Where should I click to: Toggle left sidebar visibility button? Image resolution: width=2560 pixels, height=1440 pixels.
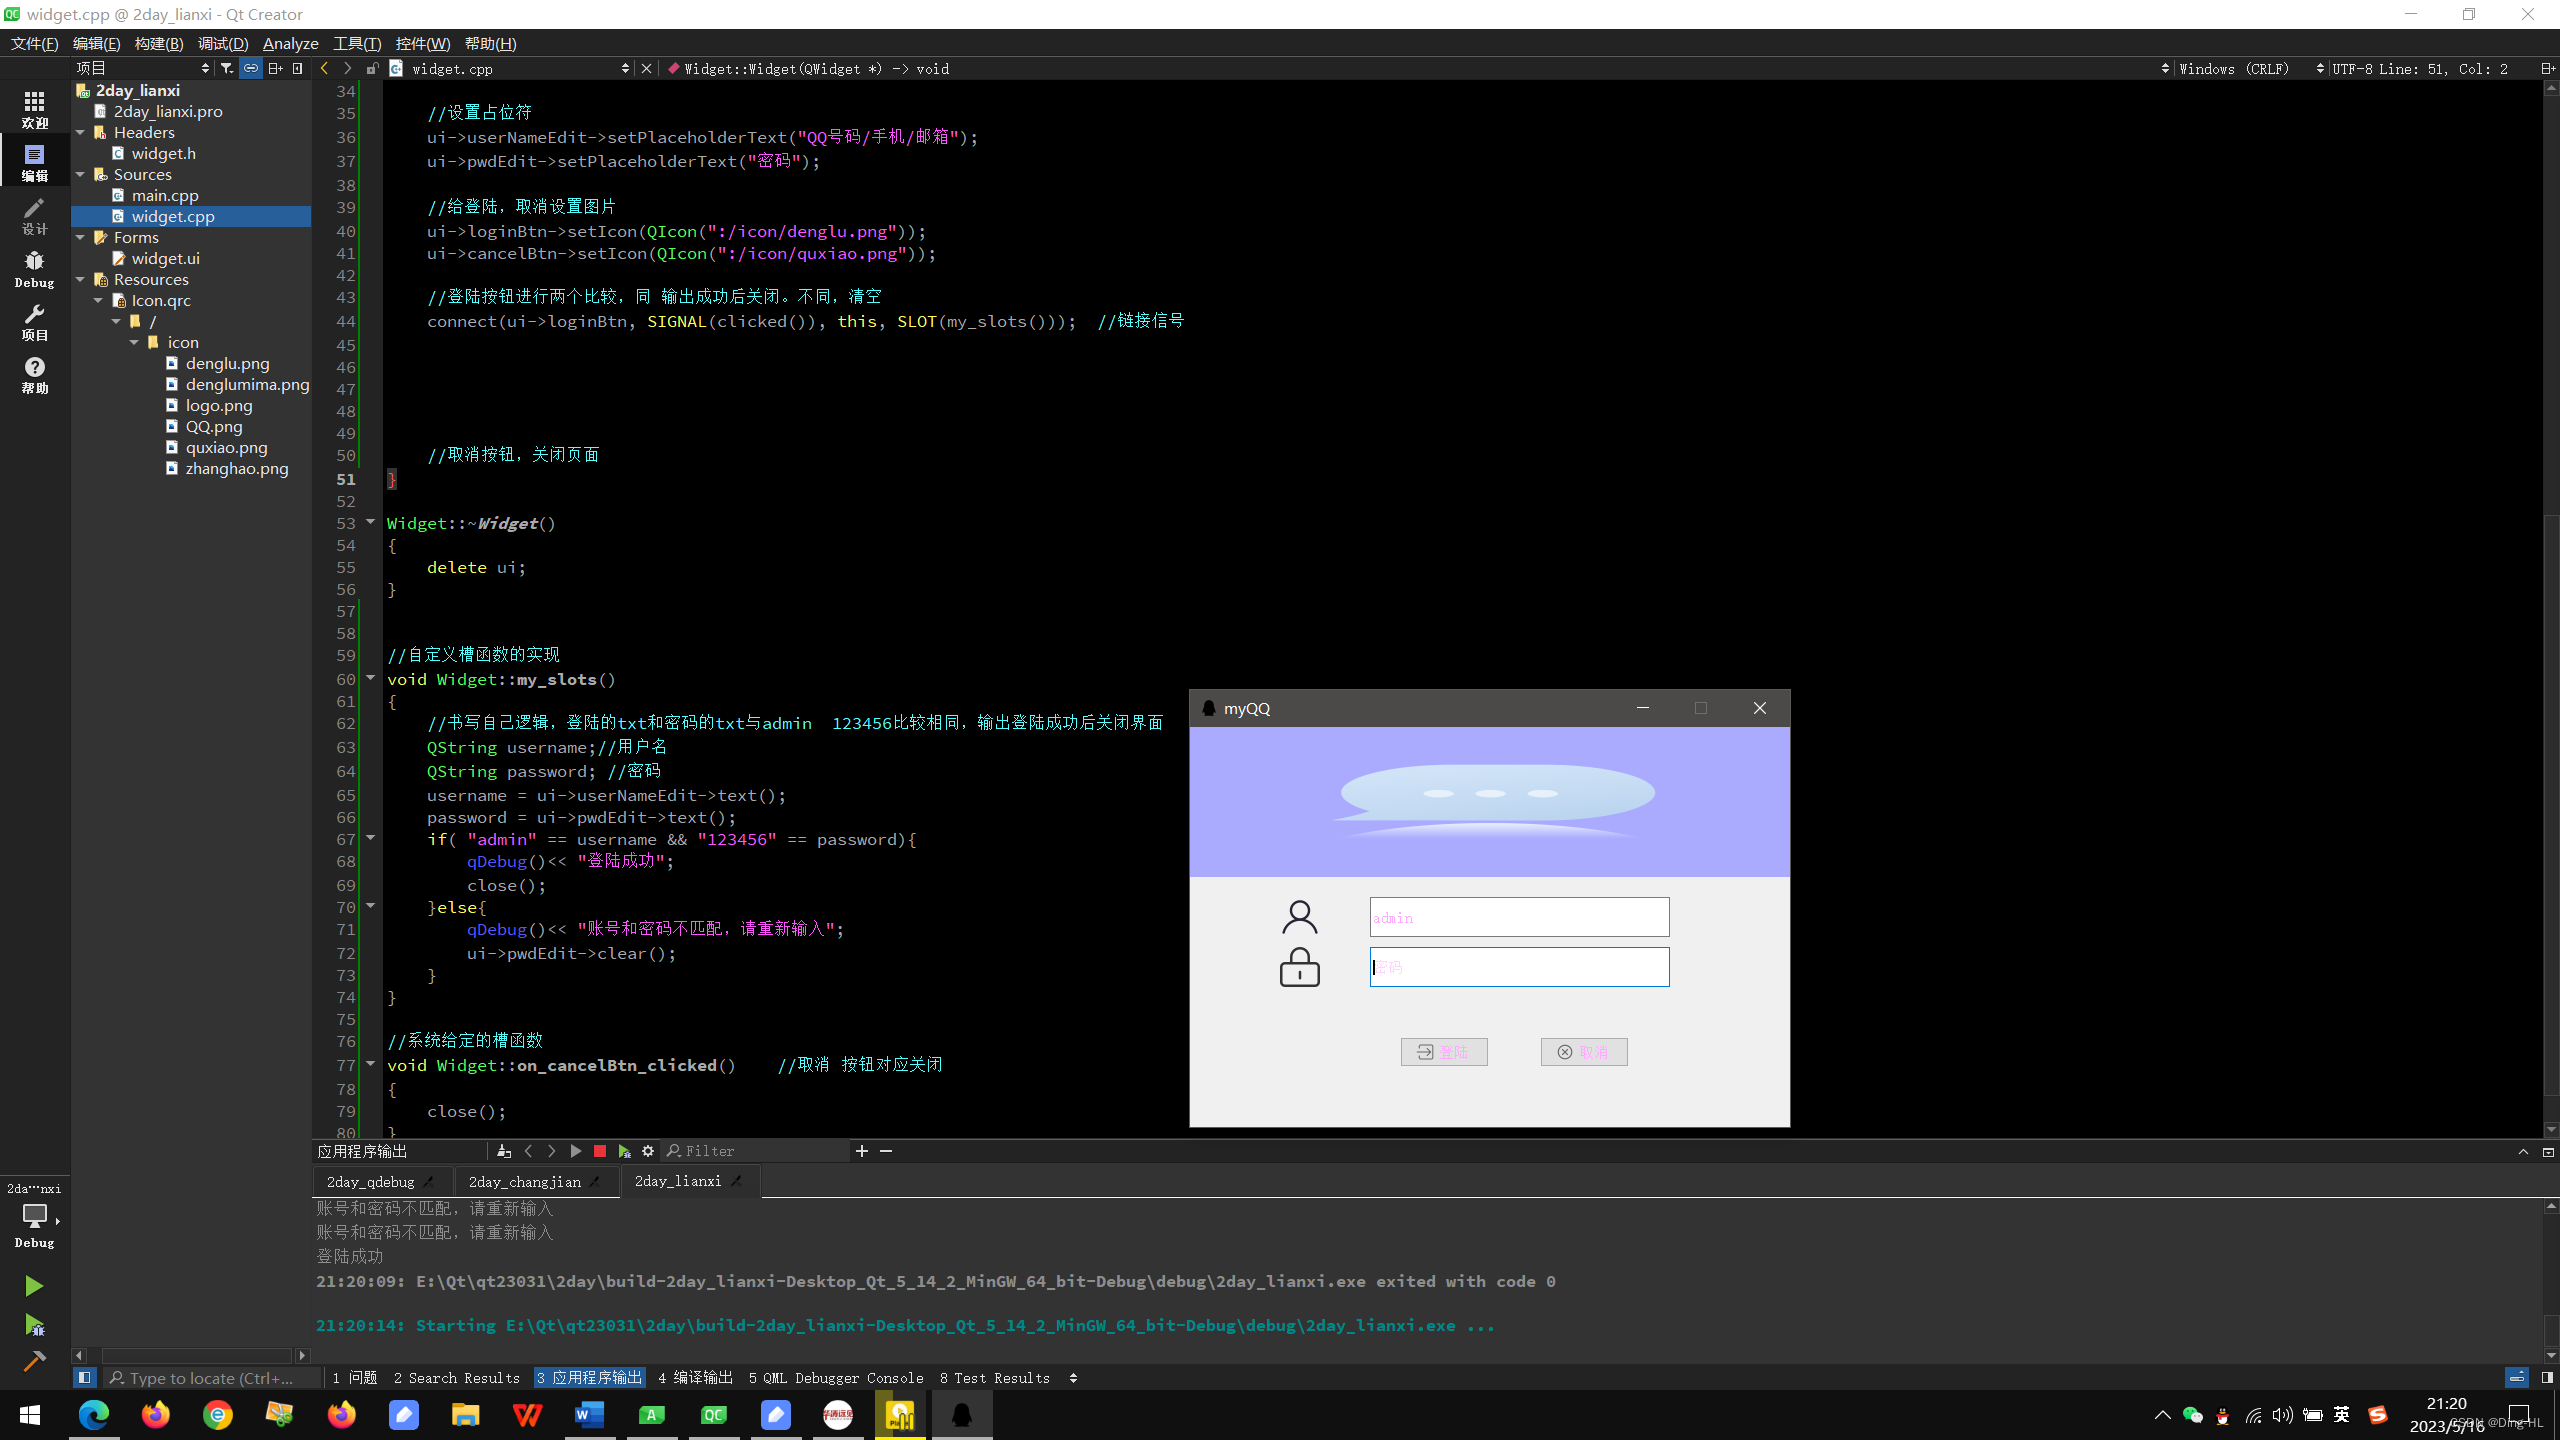click(x=85, y=1378)
